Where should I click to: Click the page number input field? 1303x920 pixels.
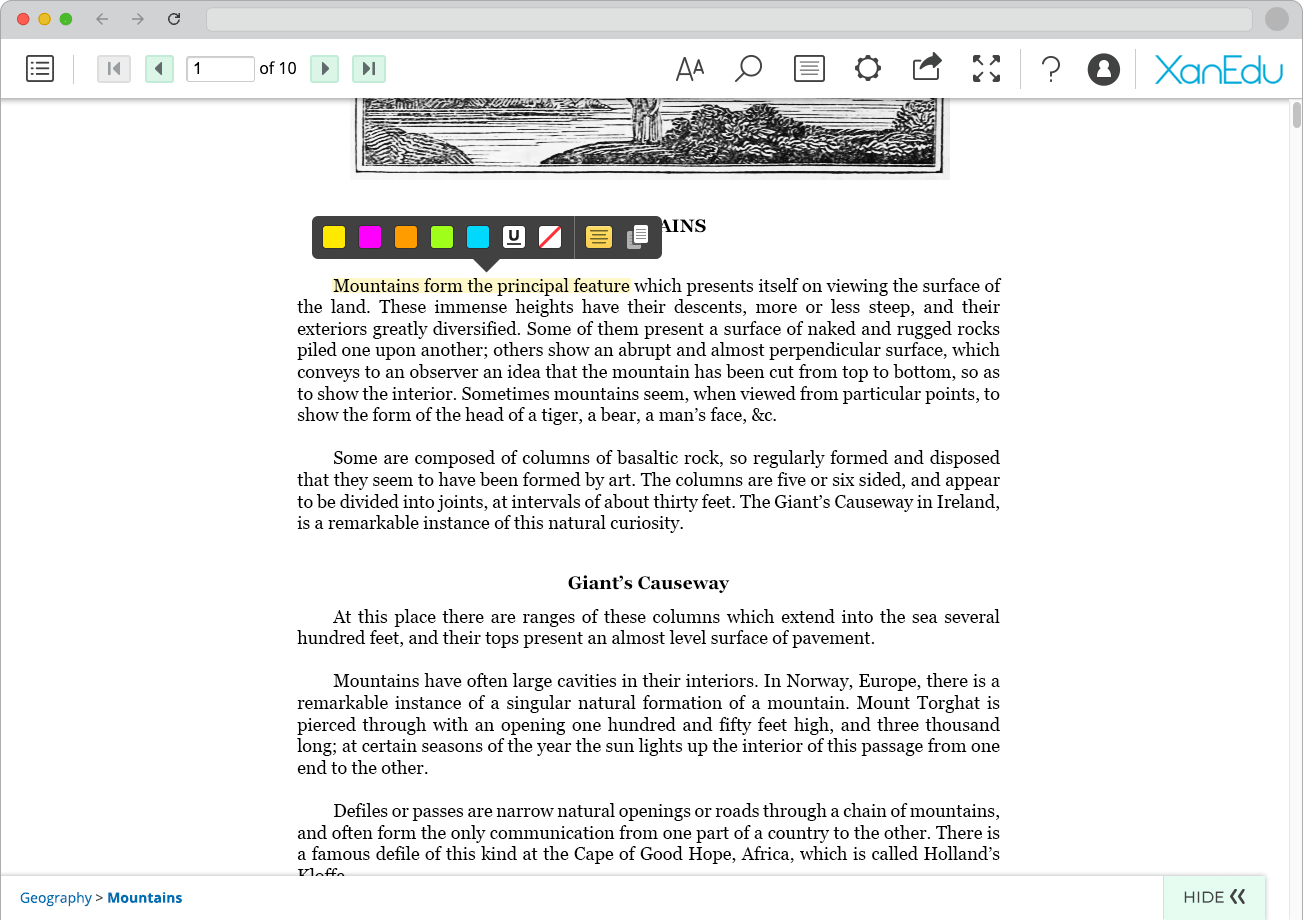pos(220,68)
